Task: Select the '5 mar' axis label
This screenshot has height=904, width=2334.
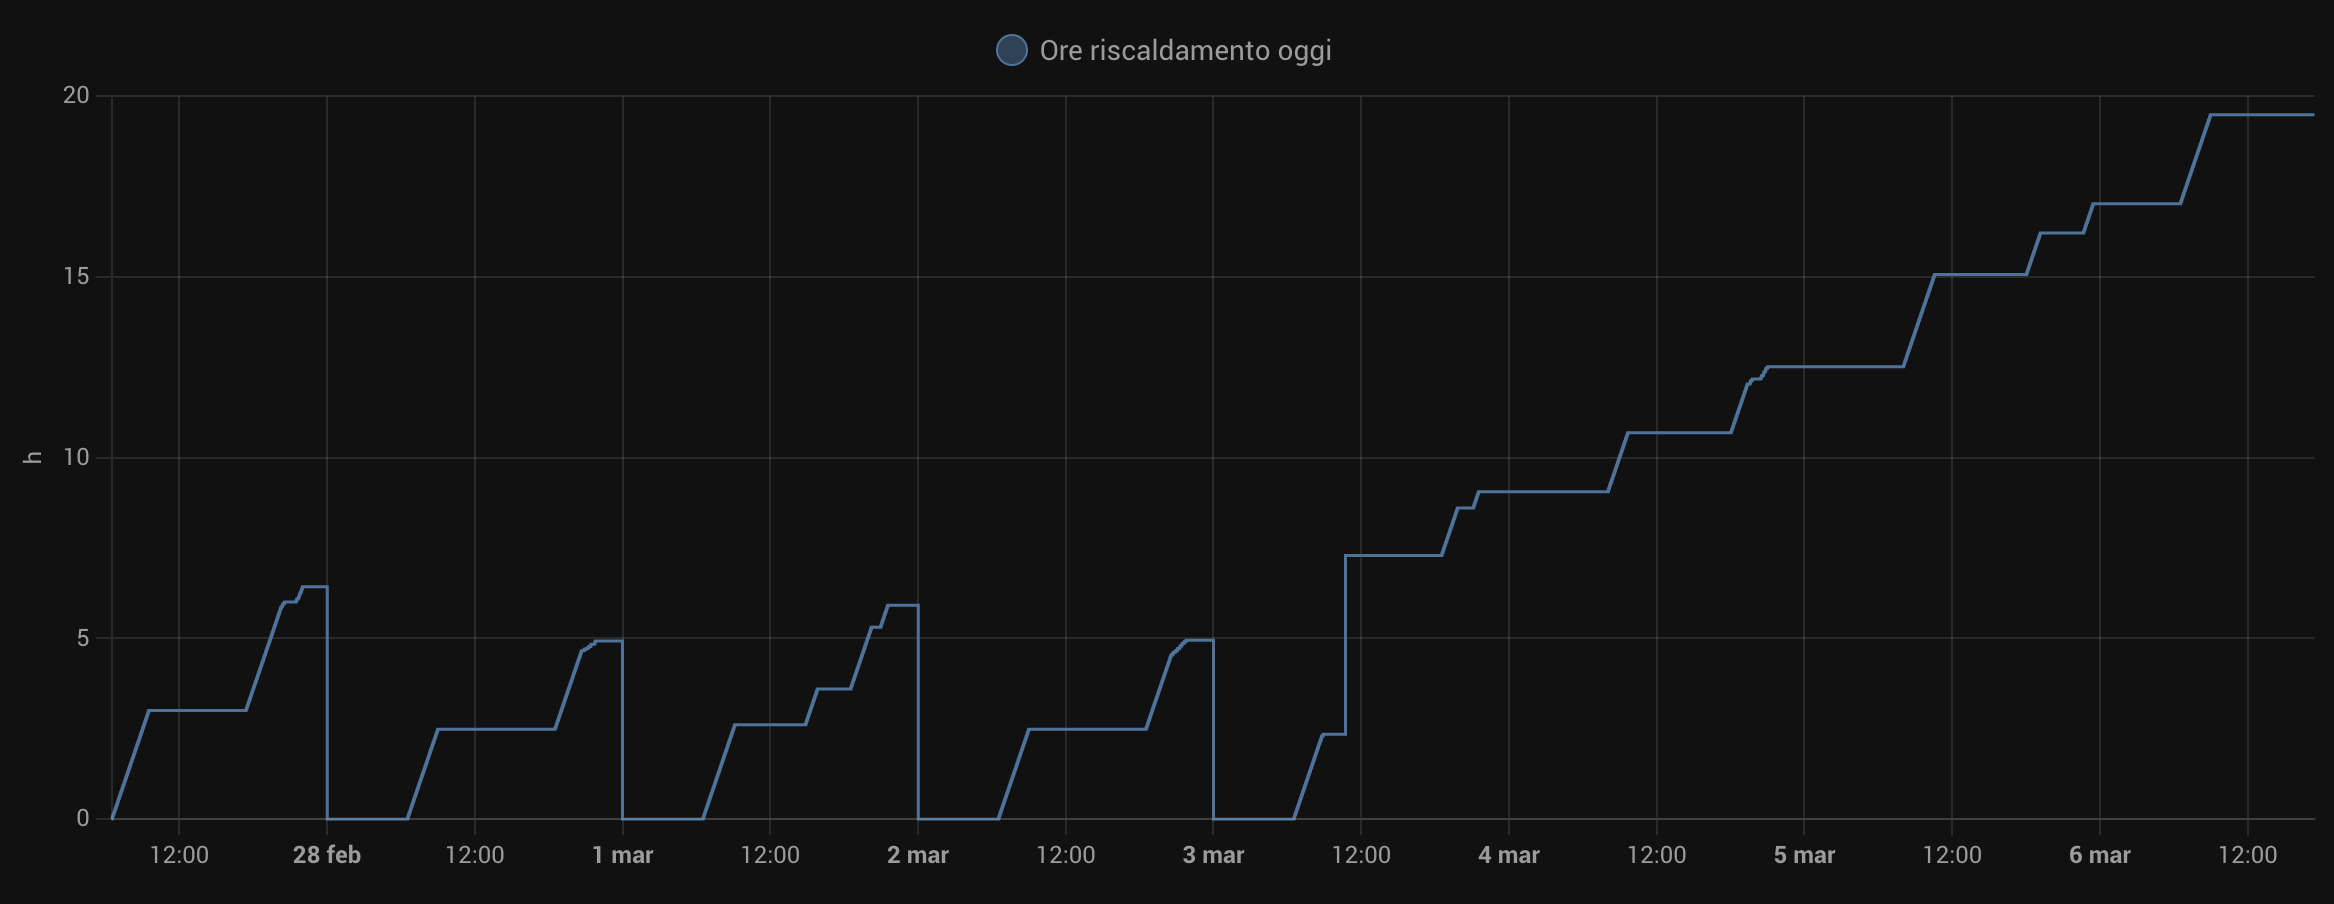Action: point(1805,856)
